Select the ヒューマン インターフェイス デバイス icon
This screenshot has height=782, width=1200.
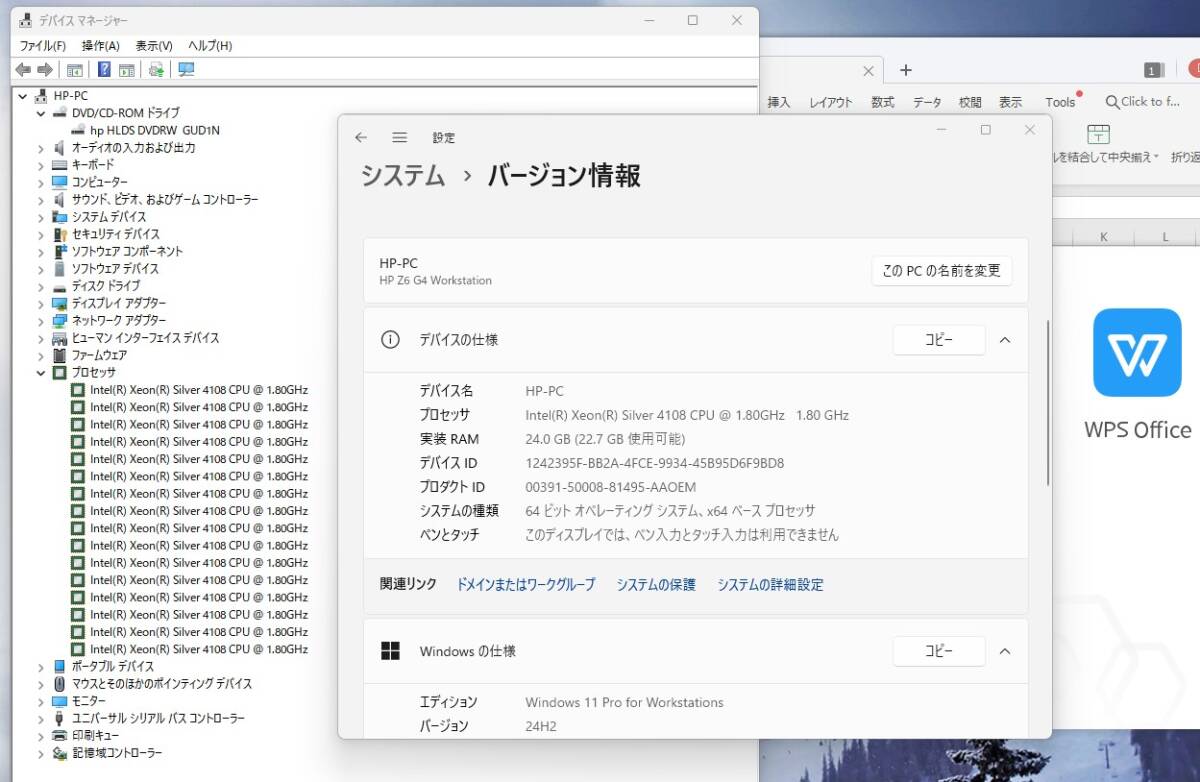(x=60, y=338)
